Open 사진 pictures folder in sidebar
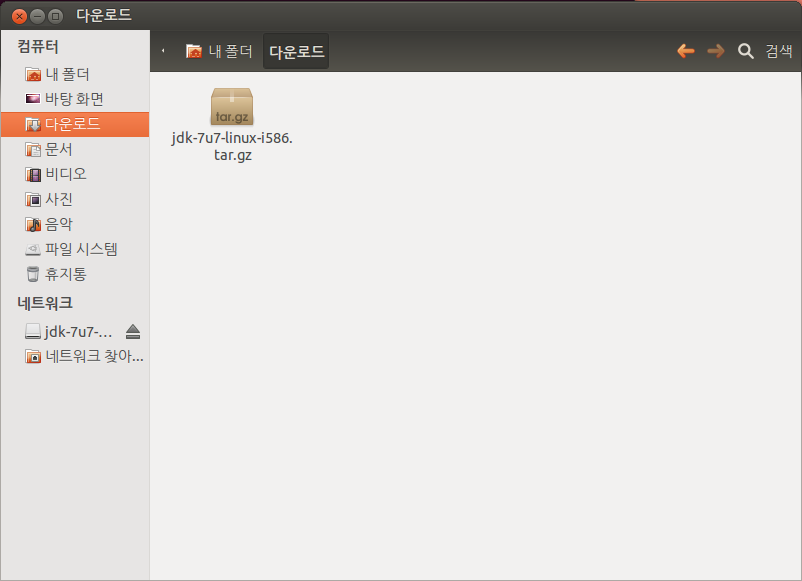 58,199
